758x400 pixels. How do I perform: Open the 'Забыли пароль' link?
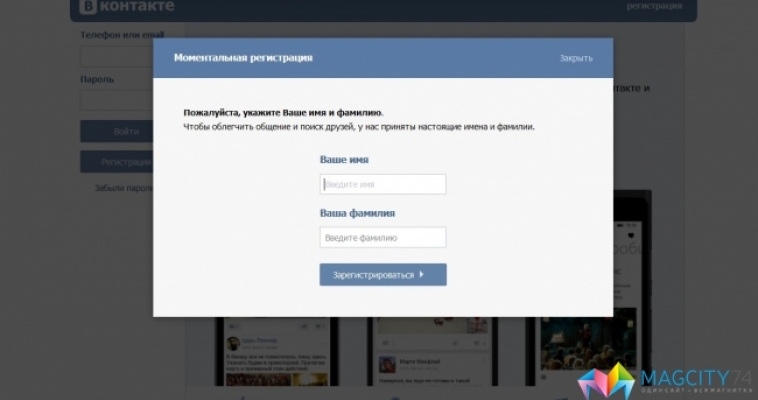[124, 188]
